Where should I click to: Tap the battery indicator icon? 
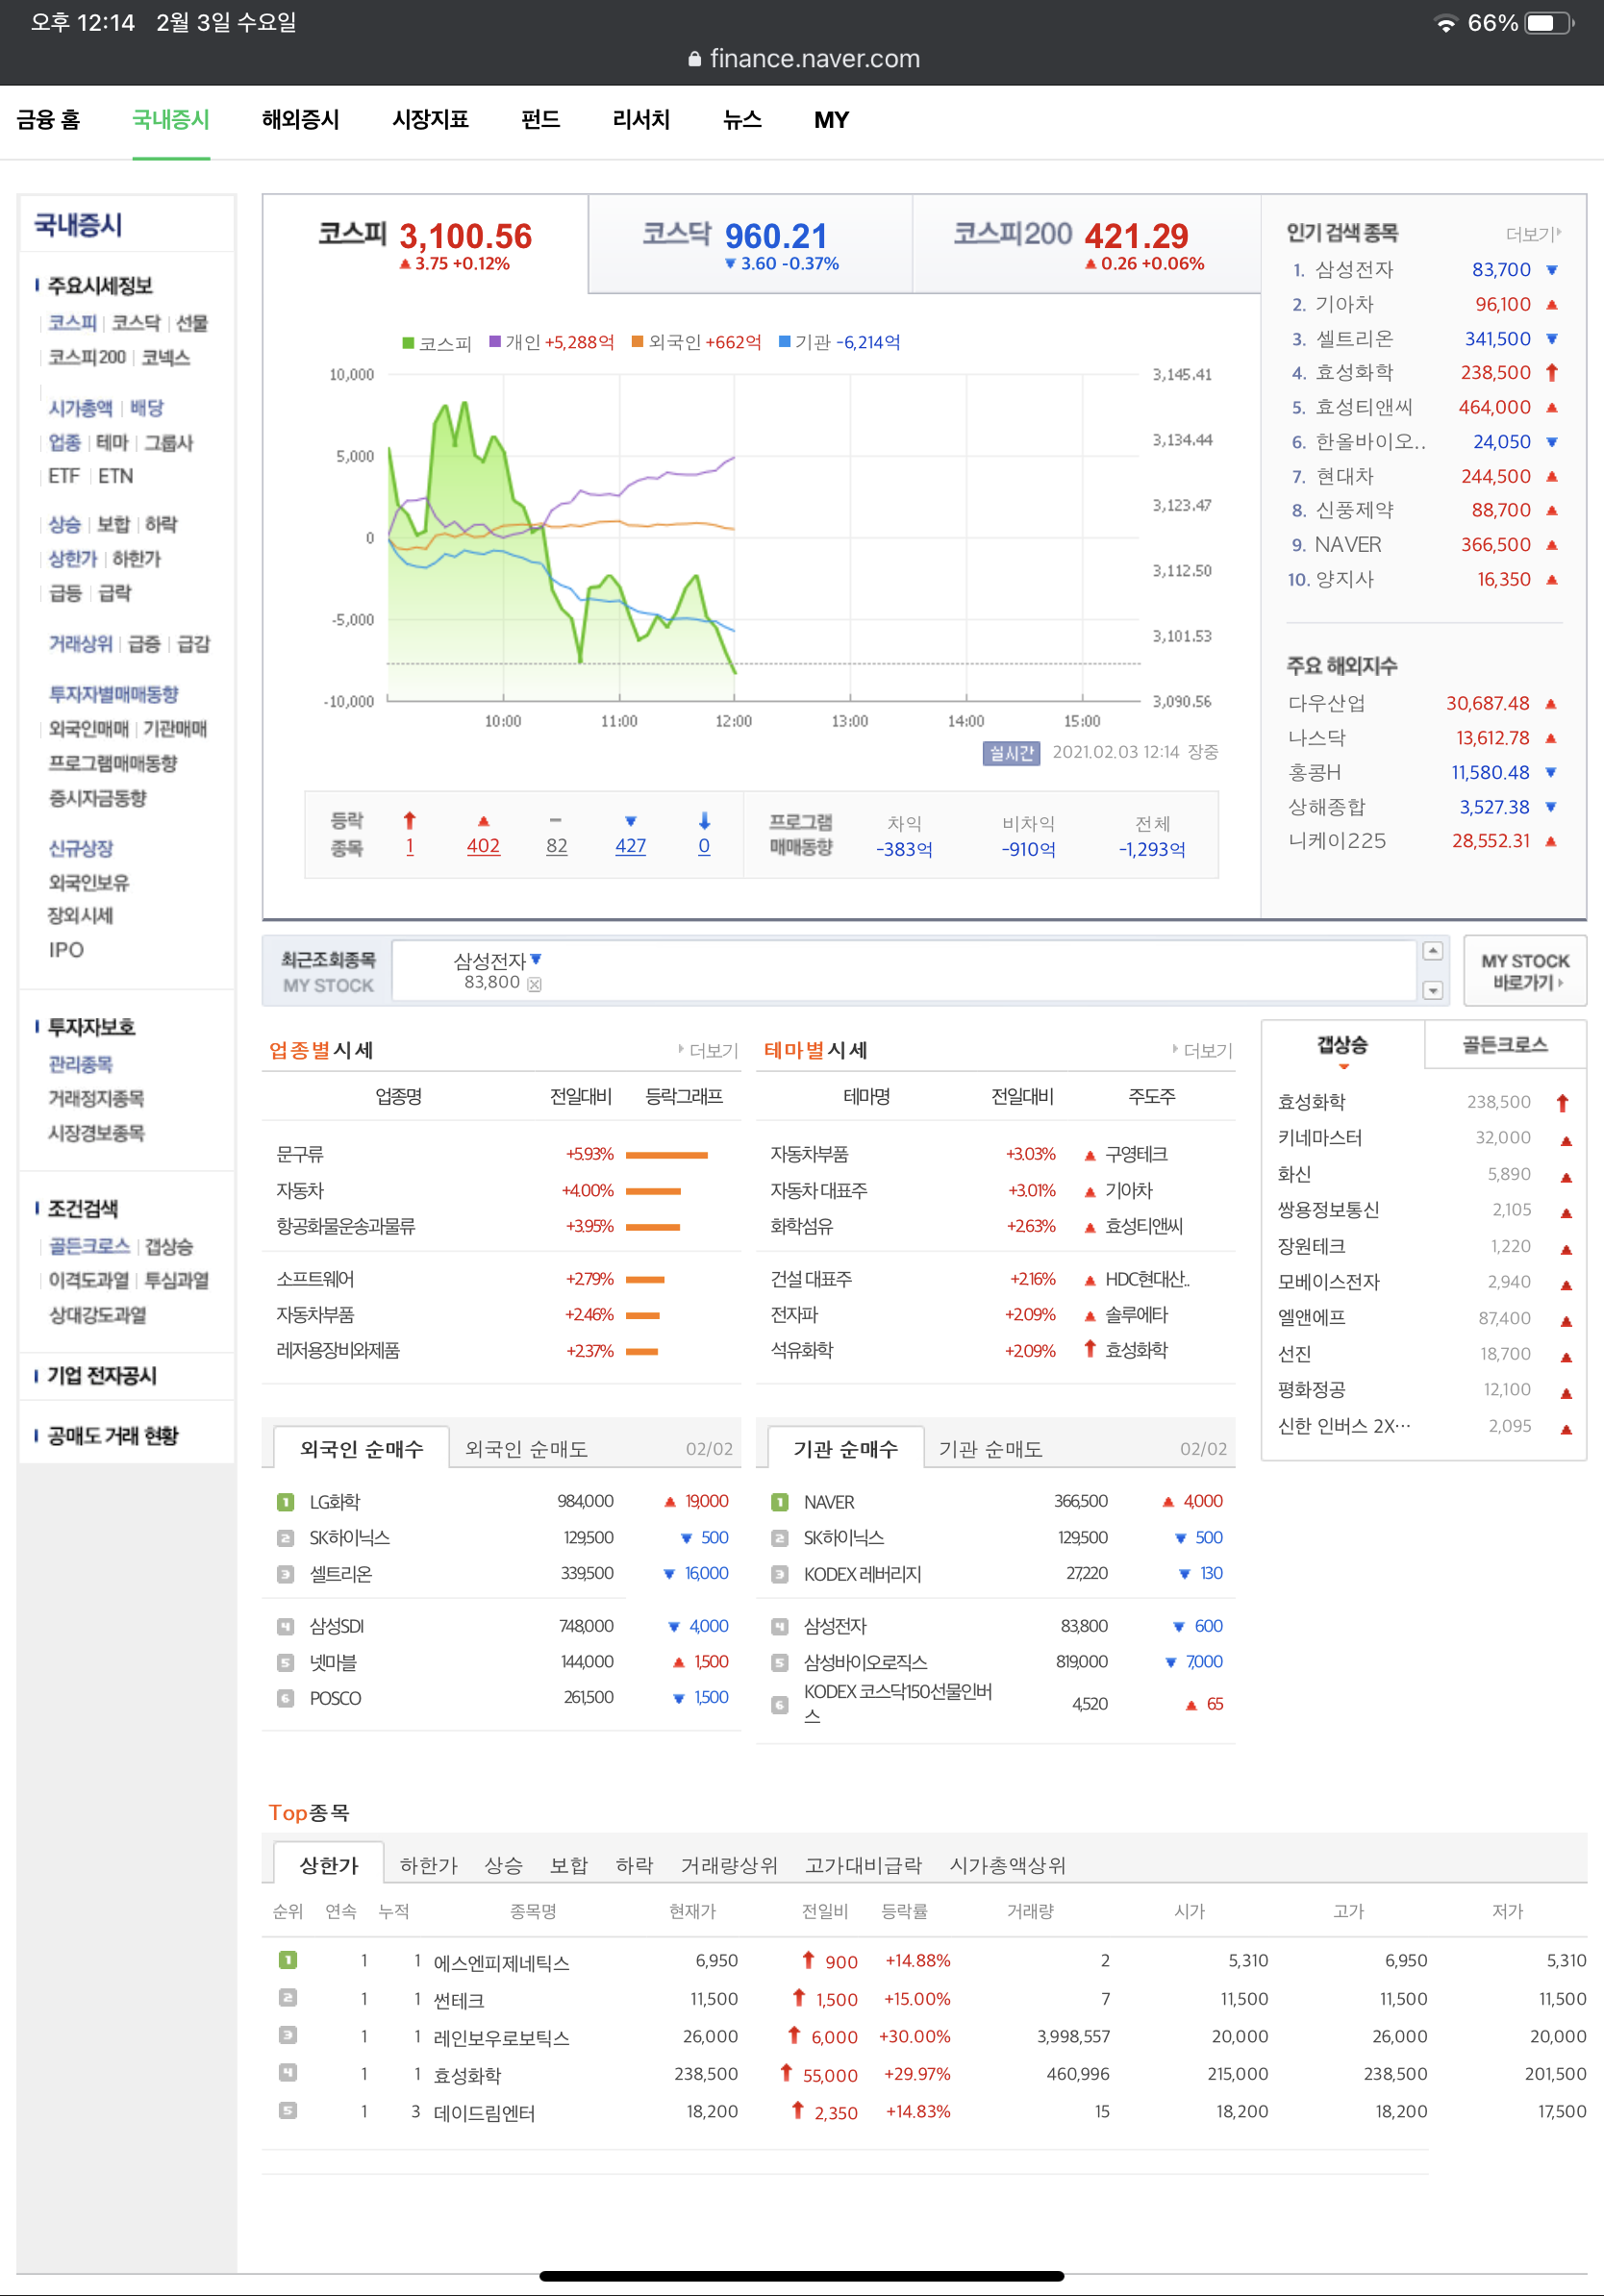(x=1550, y=23)
